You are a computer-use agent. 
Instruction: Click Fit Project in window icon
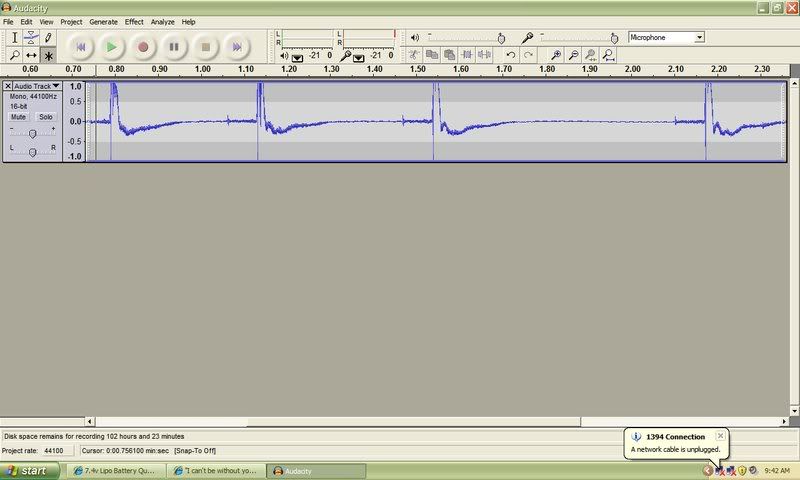(608, 55)
